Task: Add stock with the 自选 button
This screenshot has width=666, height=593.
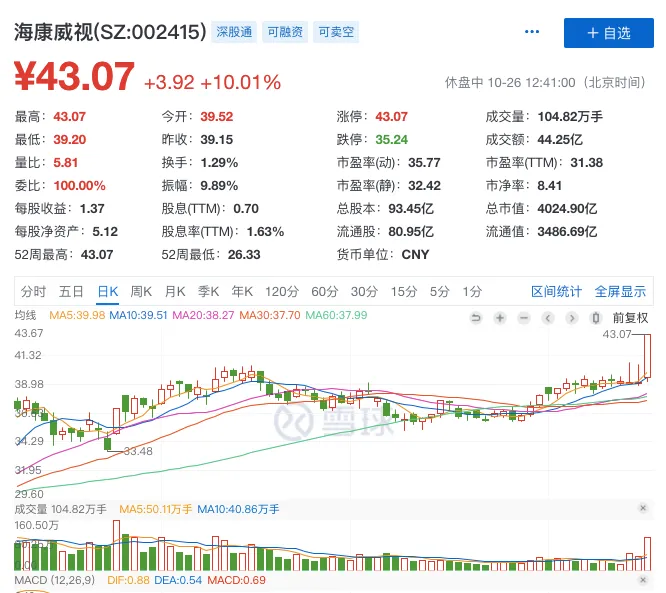Action: (609, 33)
